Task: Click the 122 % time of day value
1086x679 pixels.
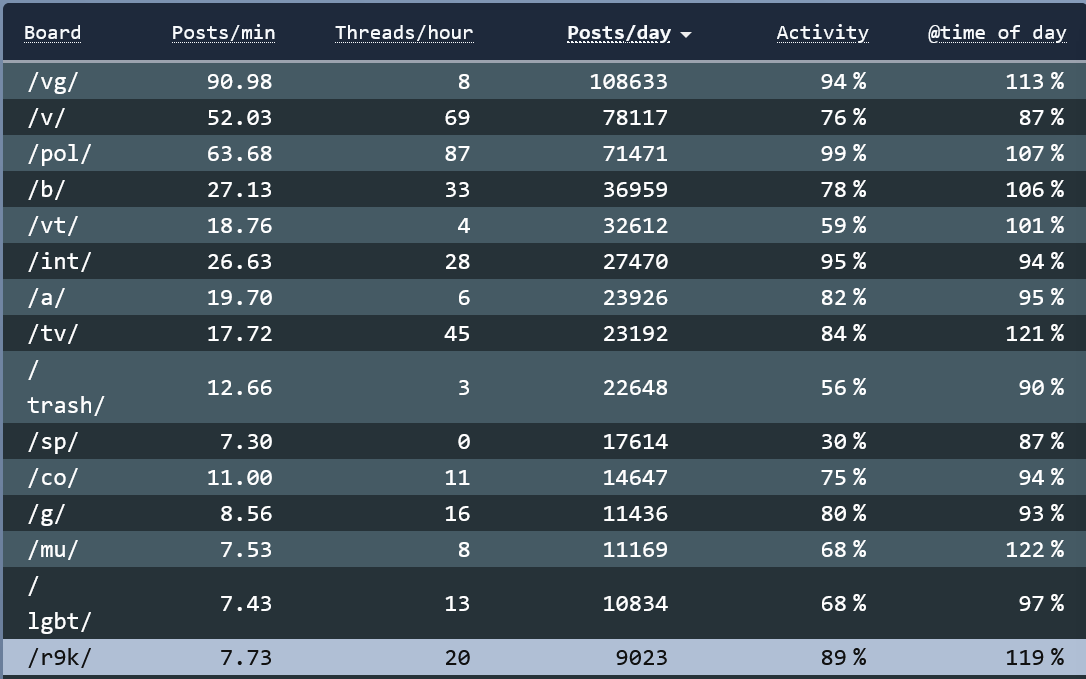Action: click(x=1035, y=549)
